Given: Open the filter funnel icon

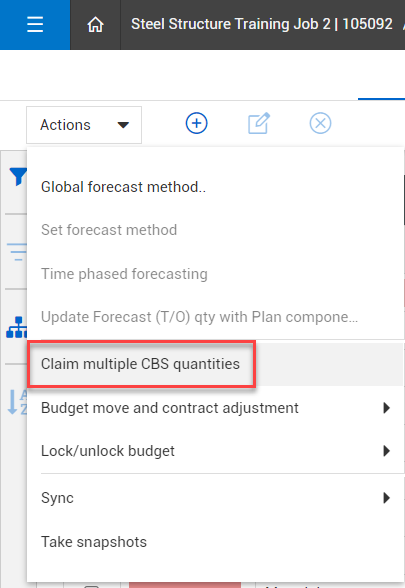Looking at the screenshot, I should click(x=18, y=177).
